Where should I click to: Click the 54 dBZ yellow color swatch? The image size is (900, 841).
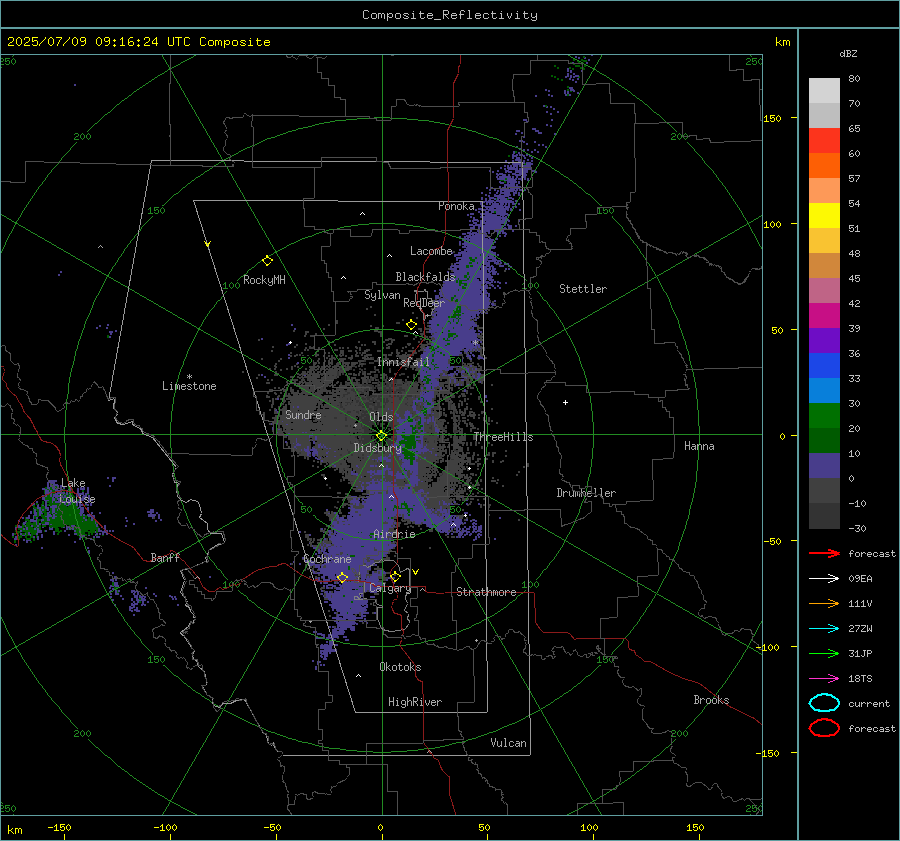point(824,215)
